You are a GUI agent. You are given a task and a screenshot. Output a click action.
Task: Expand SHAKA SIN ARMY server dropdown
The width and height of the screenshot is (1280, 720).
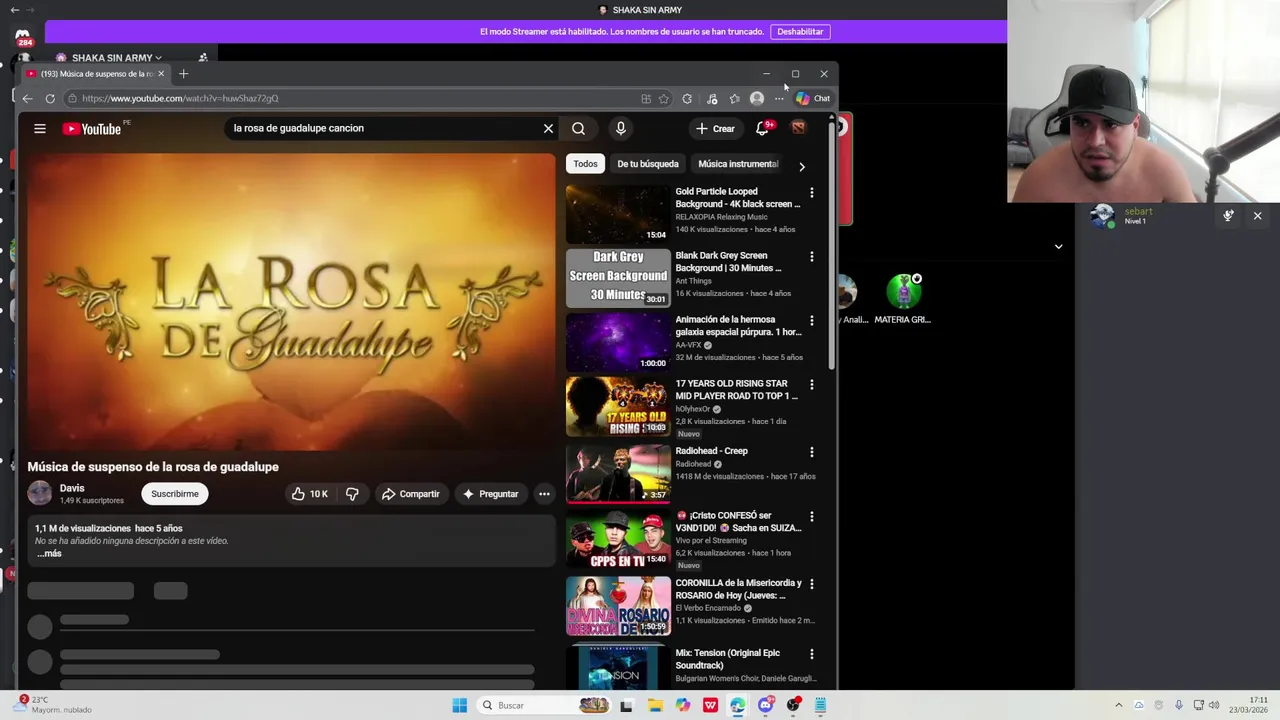[158, 58]
